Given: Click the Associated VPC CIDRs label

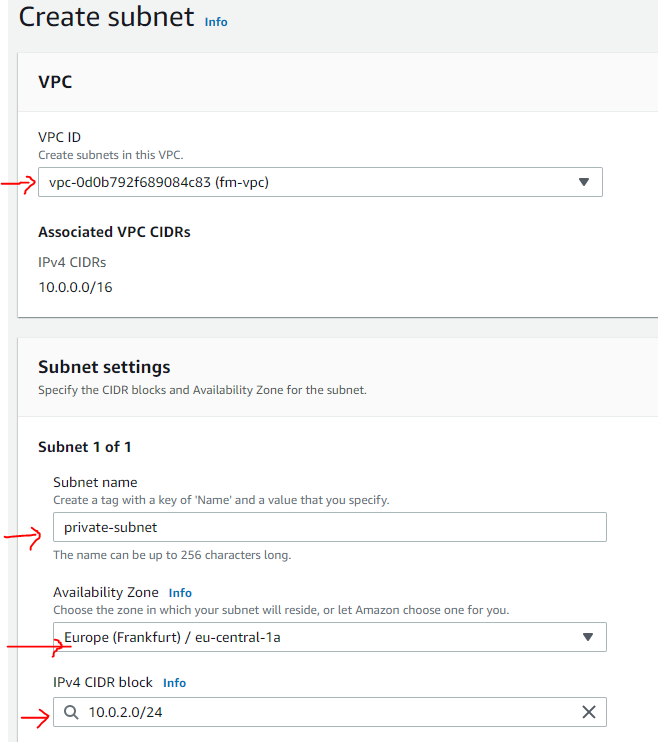Looking at the screenshot, I should 114,232.
